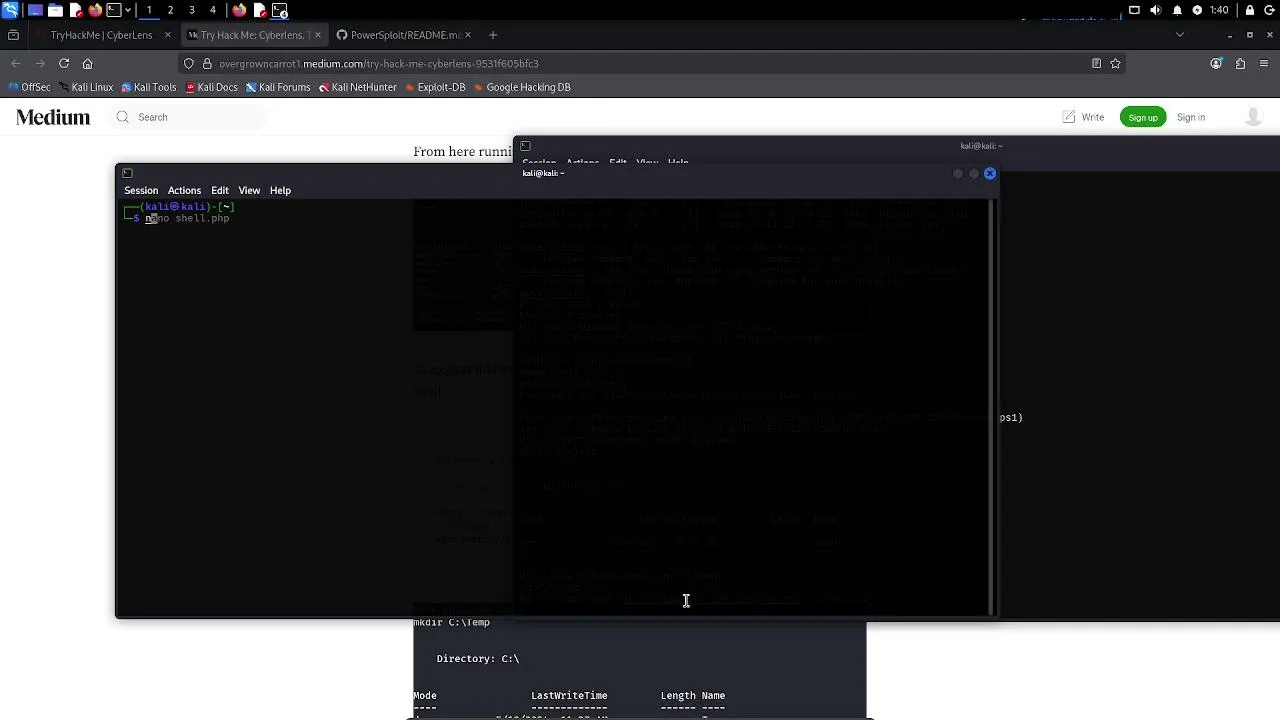The width and height of the screenshot is (1280, 720).
Task: Switch to workspace 1
Action: pyautogui.click(x=149, y=10)
